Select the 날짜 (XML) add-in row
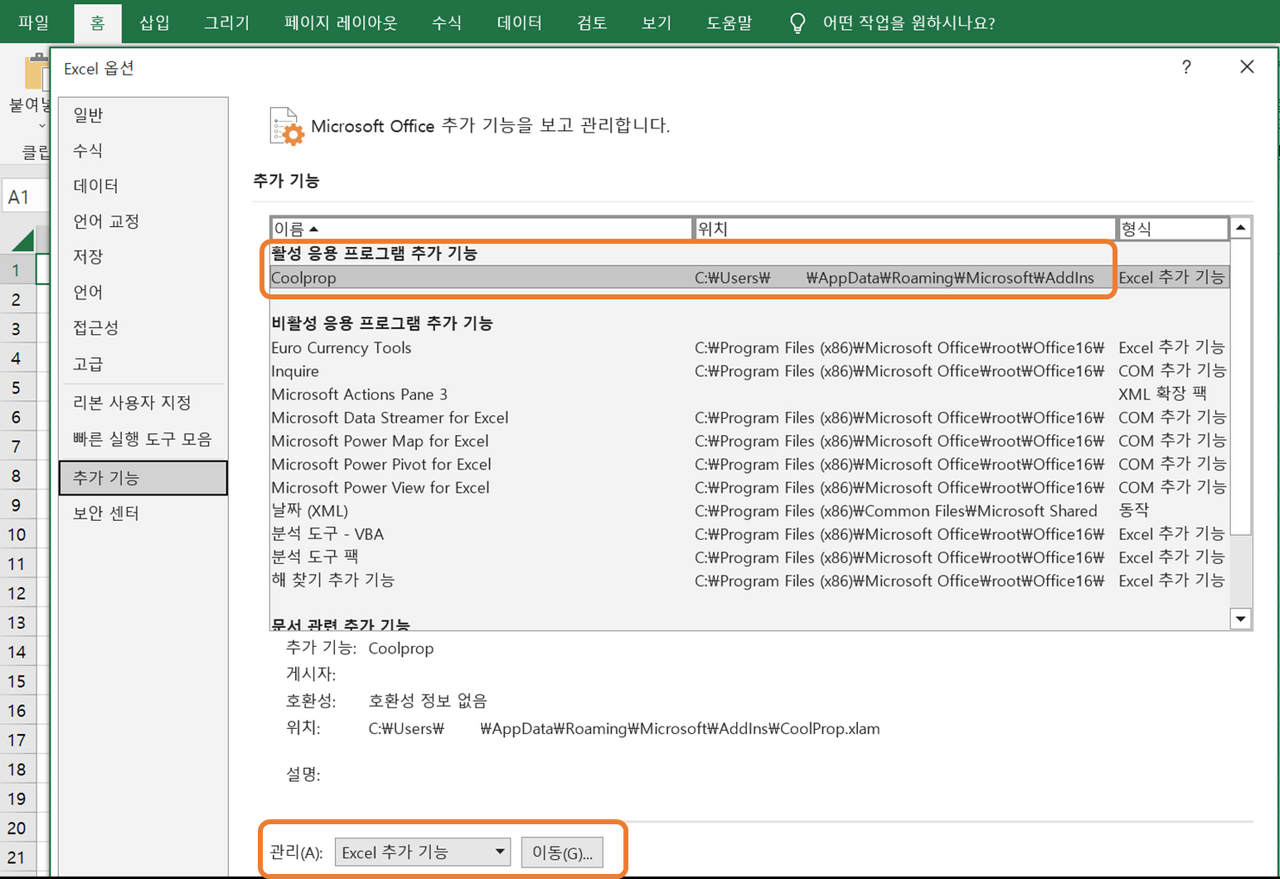 pyautogui.click(x=749, y=511)
